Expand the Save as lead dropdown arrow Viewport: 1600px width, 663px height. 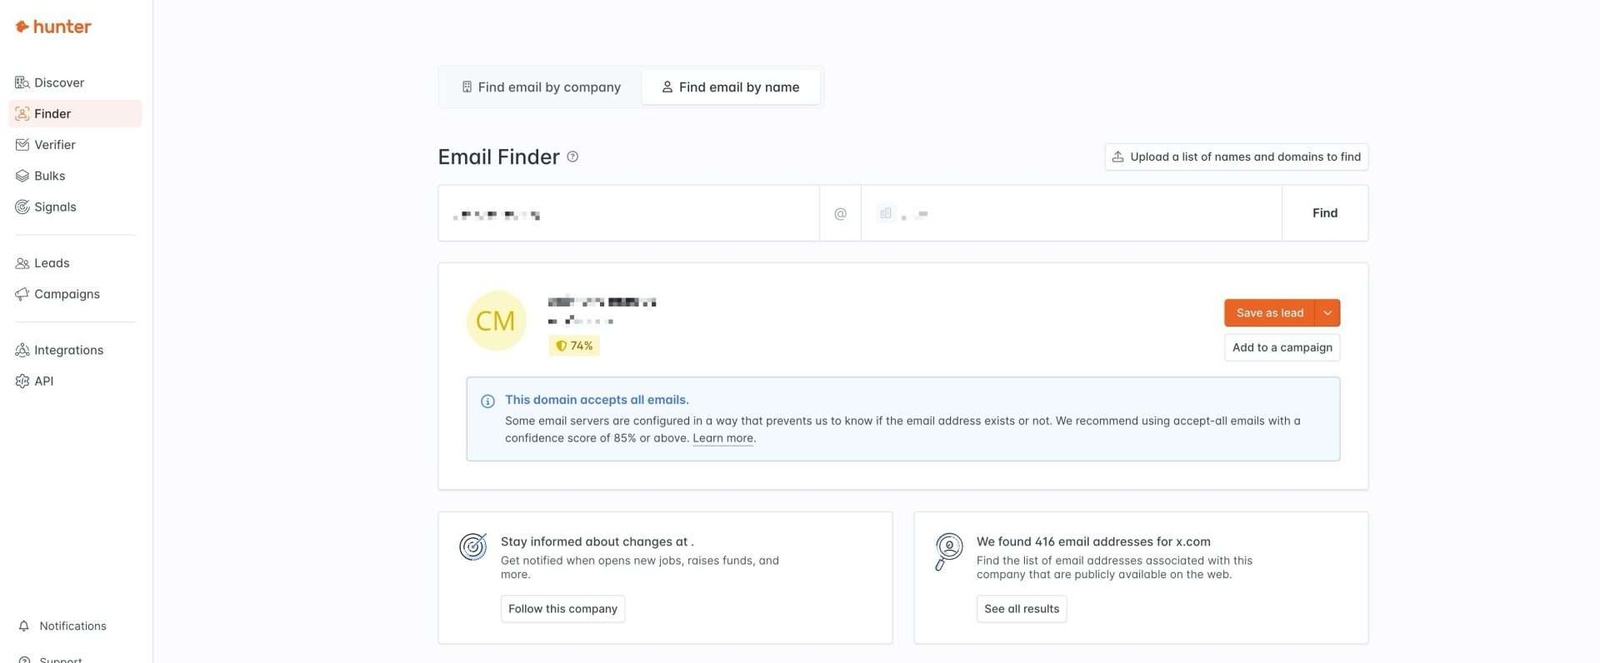point(1326,311)
